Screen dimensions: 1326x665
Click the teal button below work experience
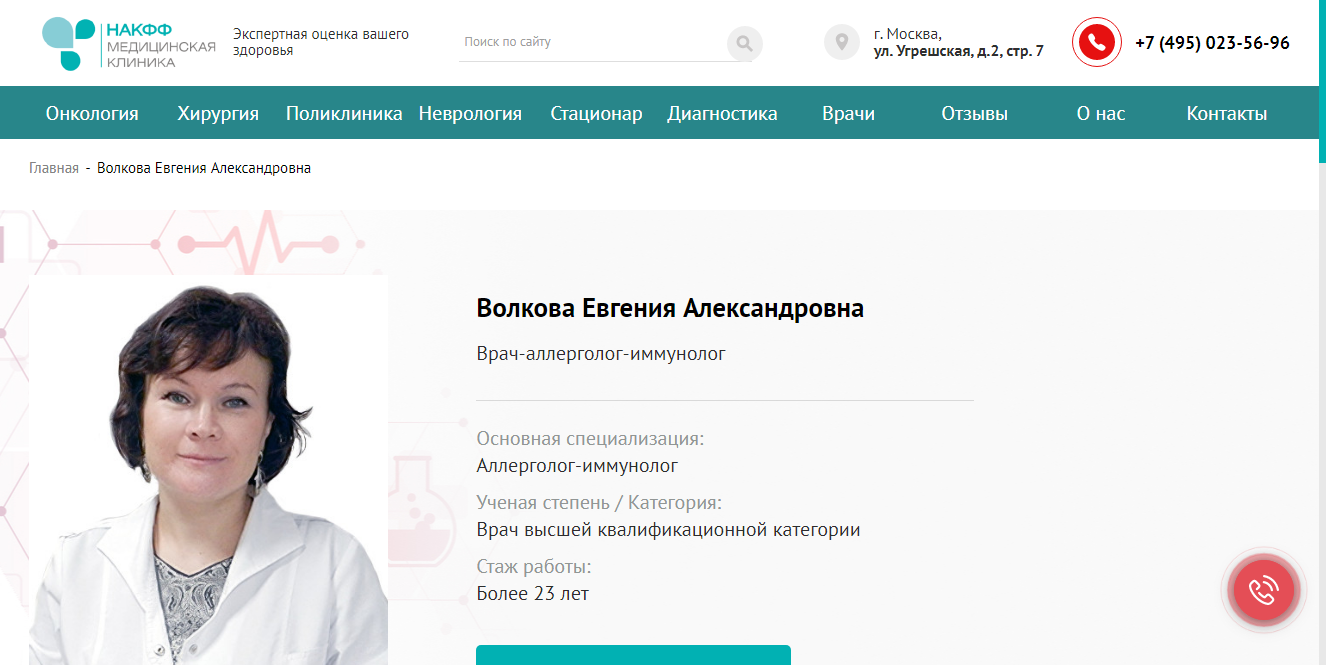pyautogui.click(x=633, y=655)
